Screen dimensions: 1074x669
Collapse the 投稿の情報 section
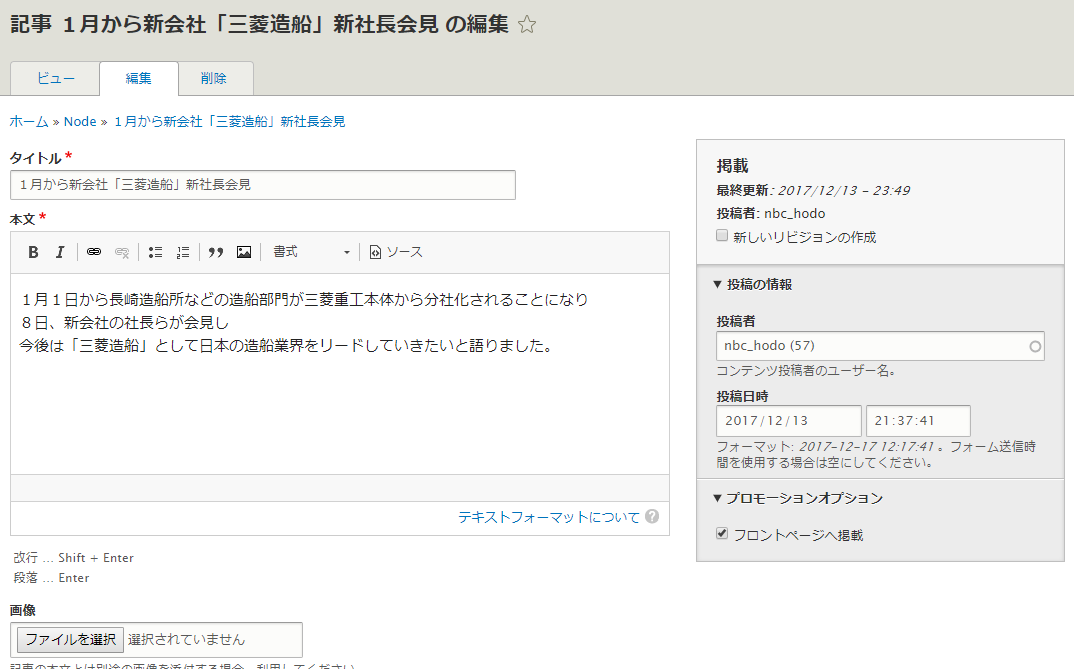(x=753, y=284)
